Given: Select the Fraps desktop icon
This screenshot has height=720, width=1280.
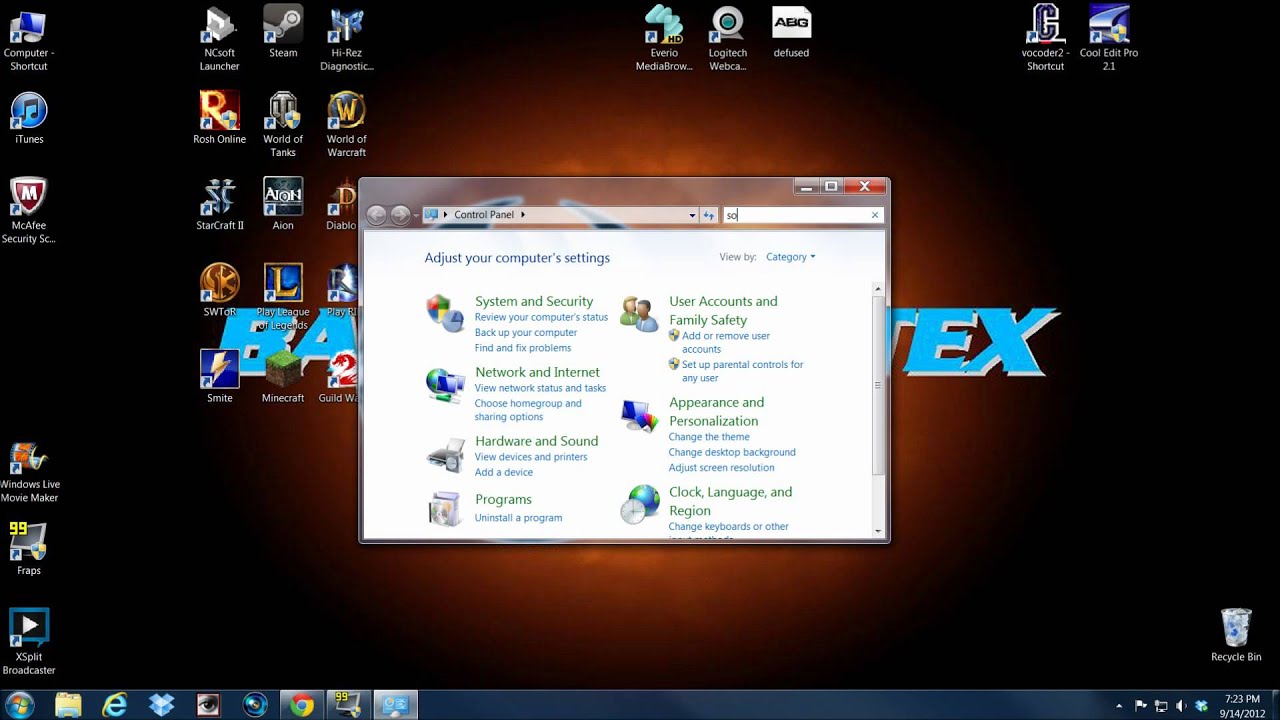Looking at the screenshot, I should (29, 549).
